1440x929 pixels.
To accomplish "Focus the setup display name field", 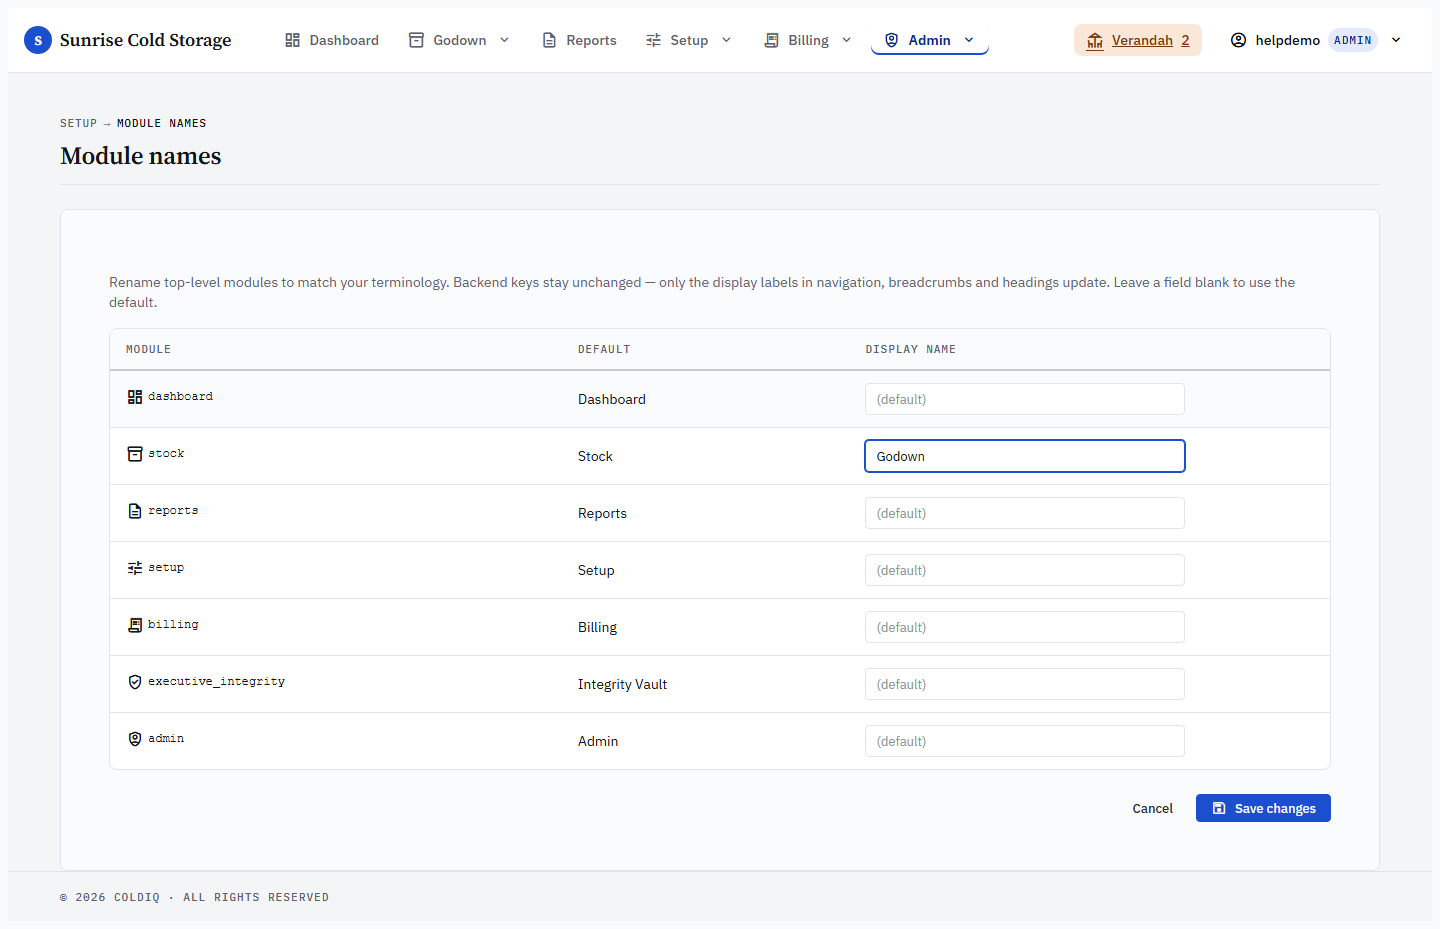I will [1025, 570].
